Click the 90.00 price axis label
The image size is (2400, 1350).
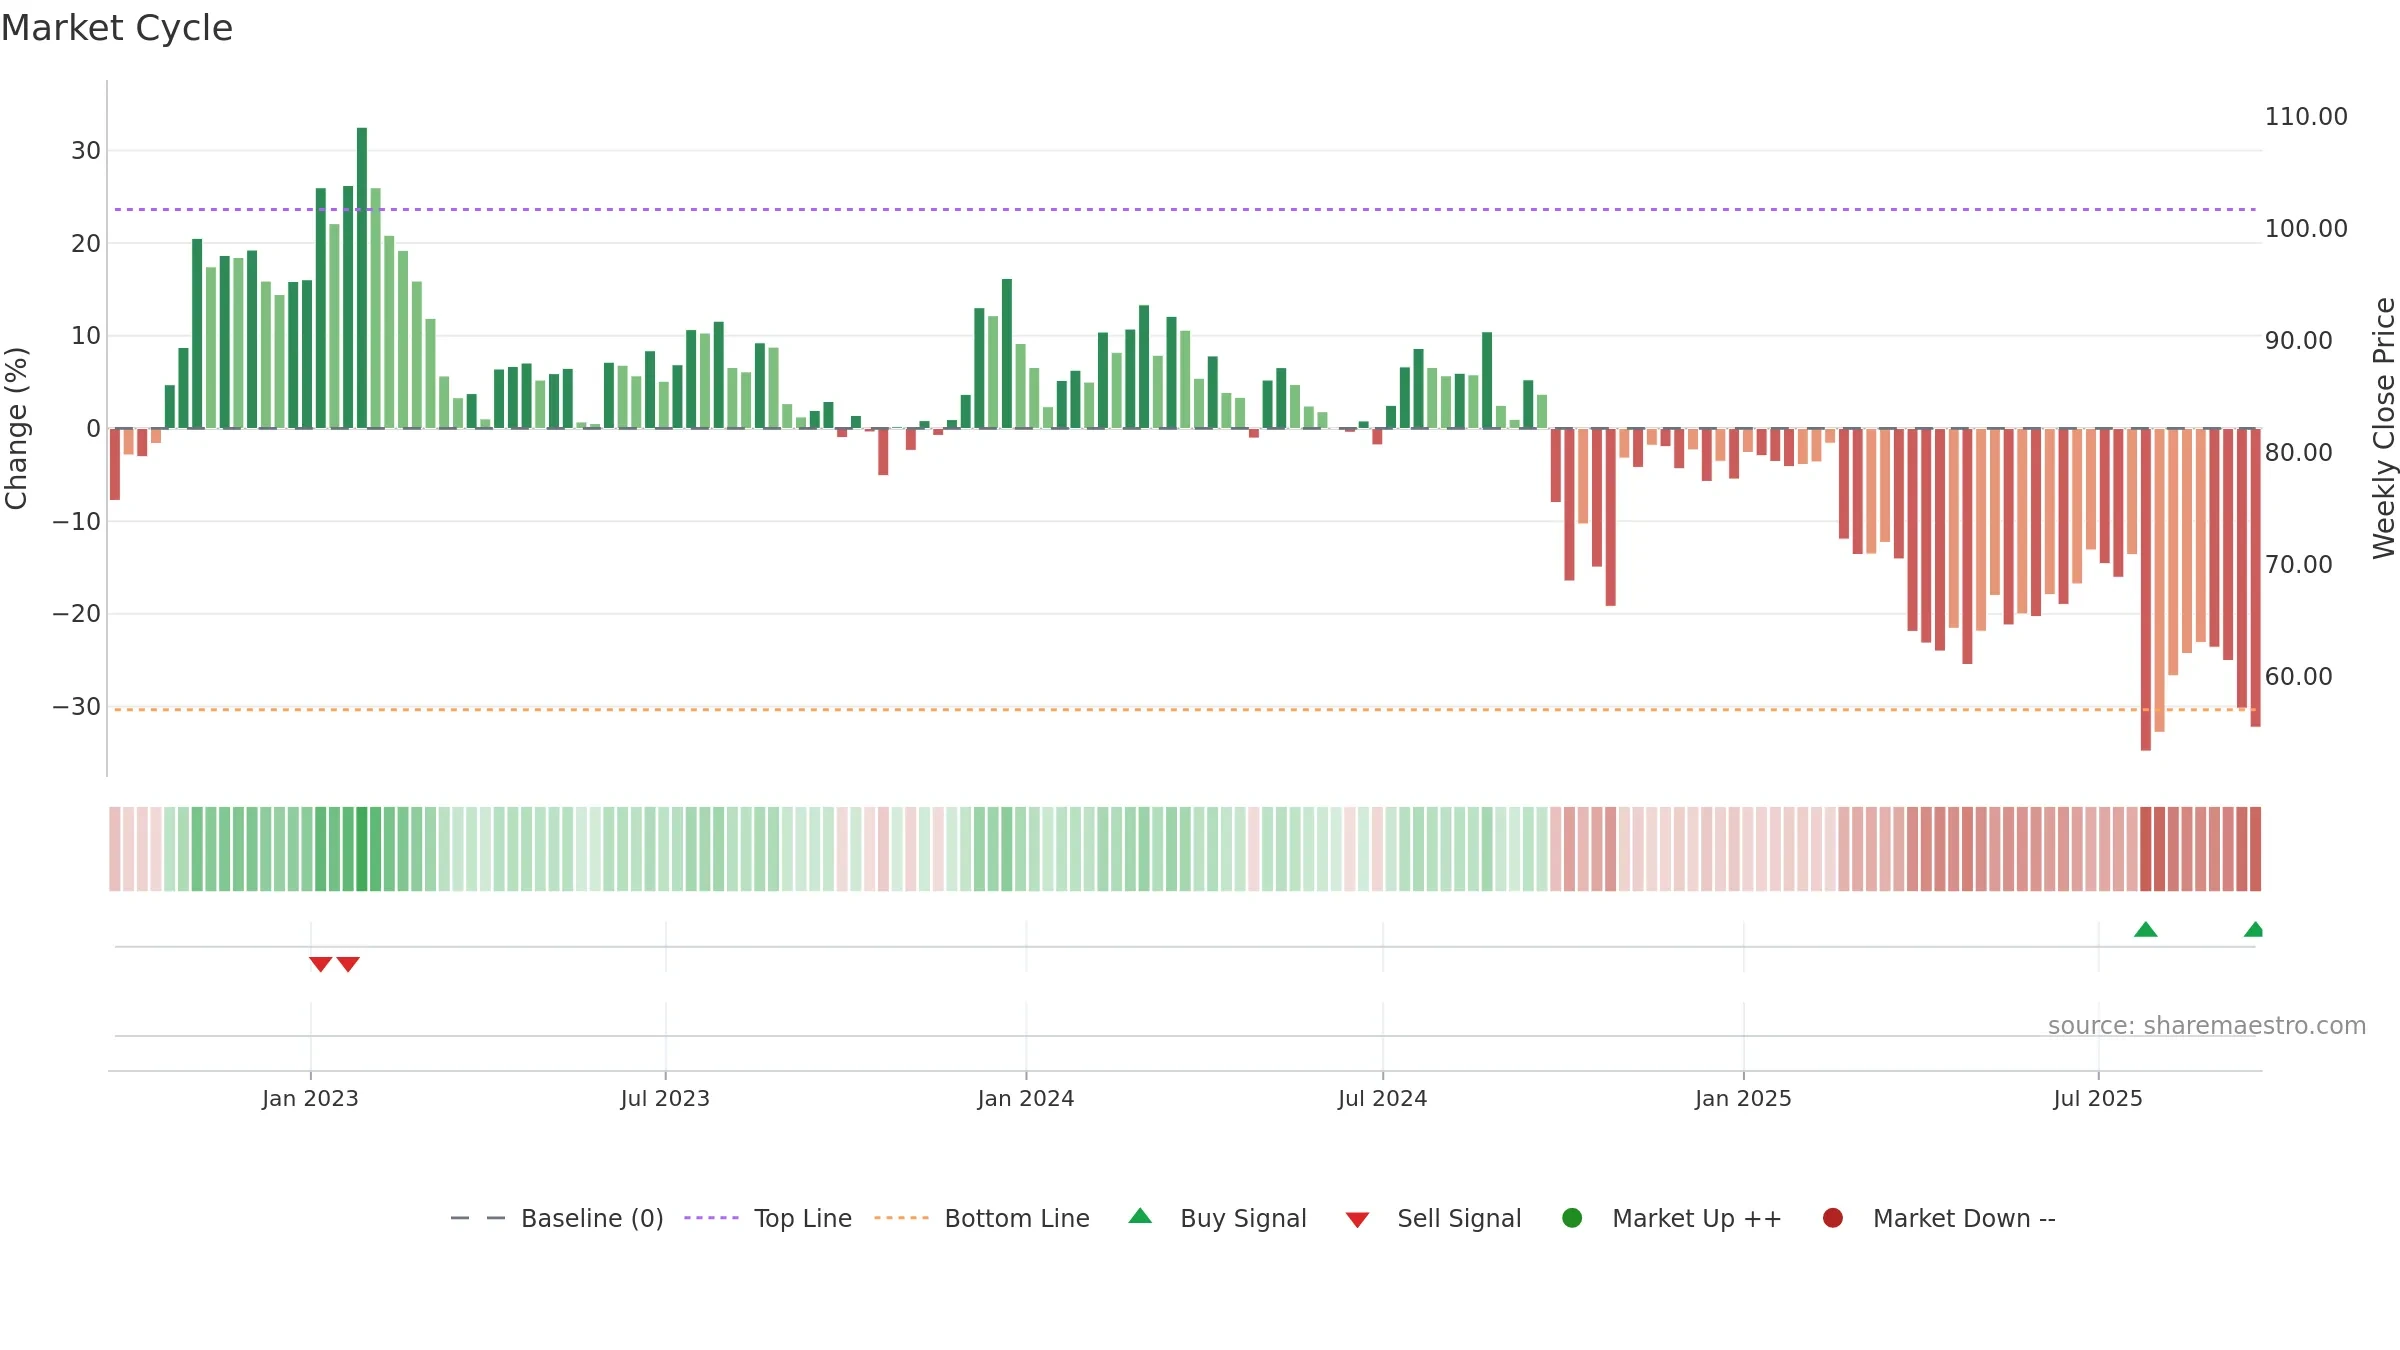point(2299,340)
